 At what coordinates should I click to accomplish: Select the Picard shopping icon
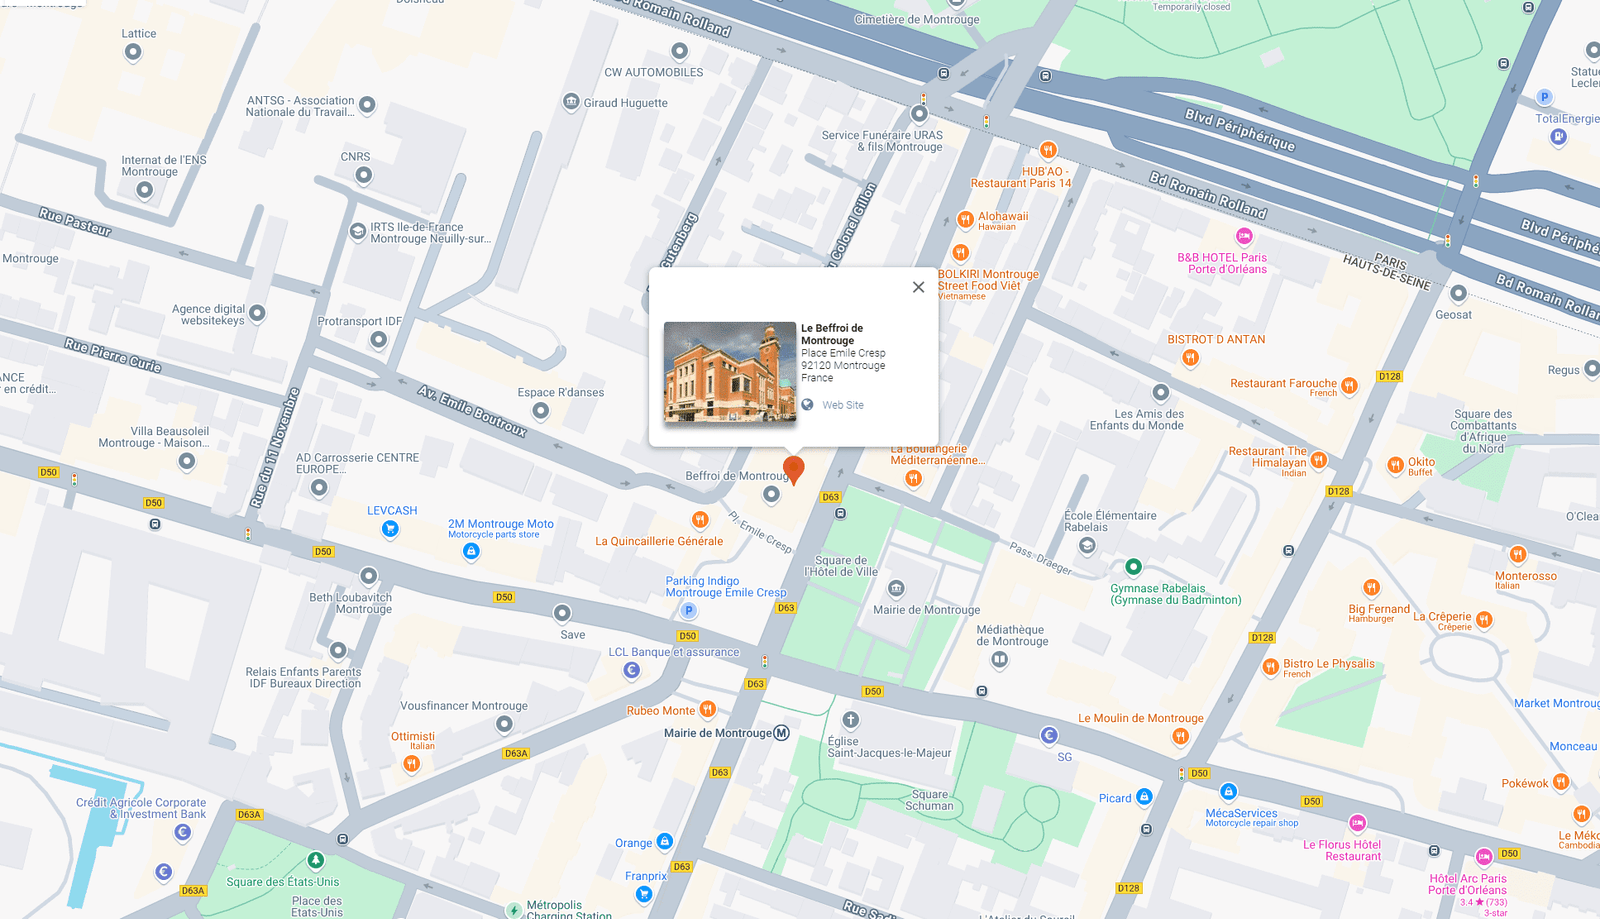1144,797
